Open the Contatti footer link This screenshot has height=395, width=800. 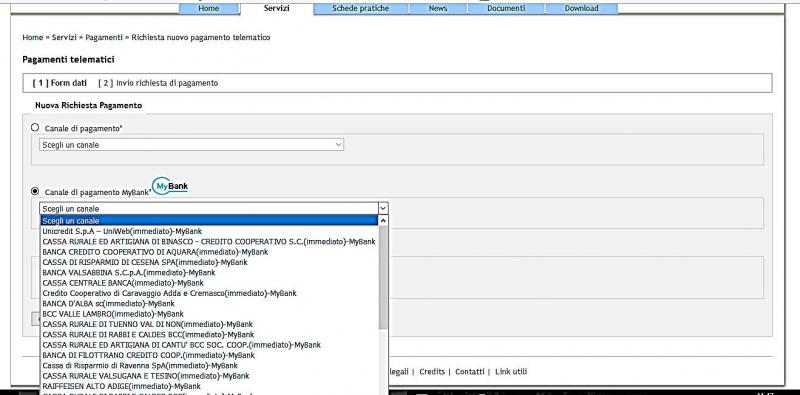469,372
